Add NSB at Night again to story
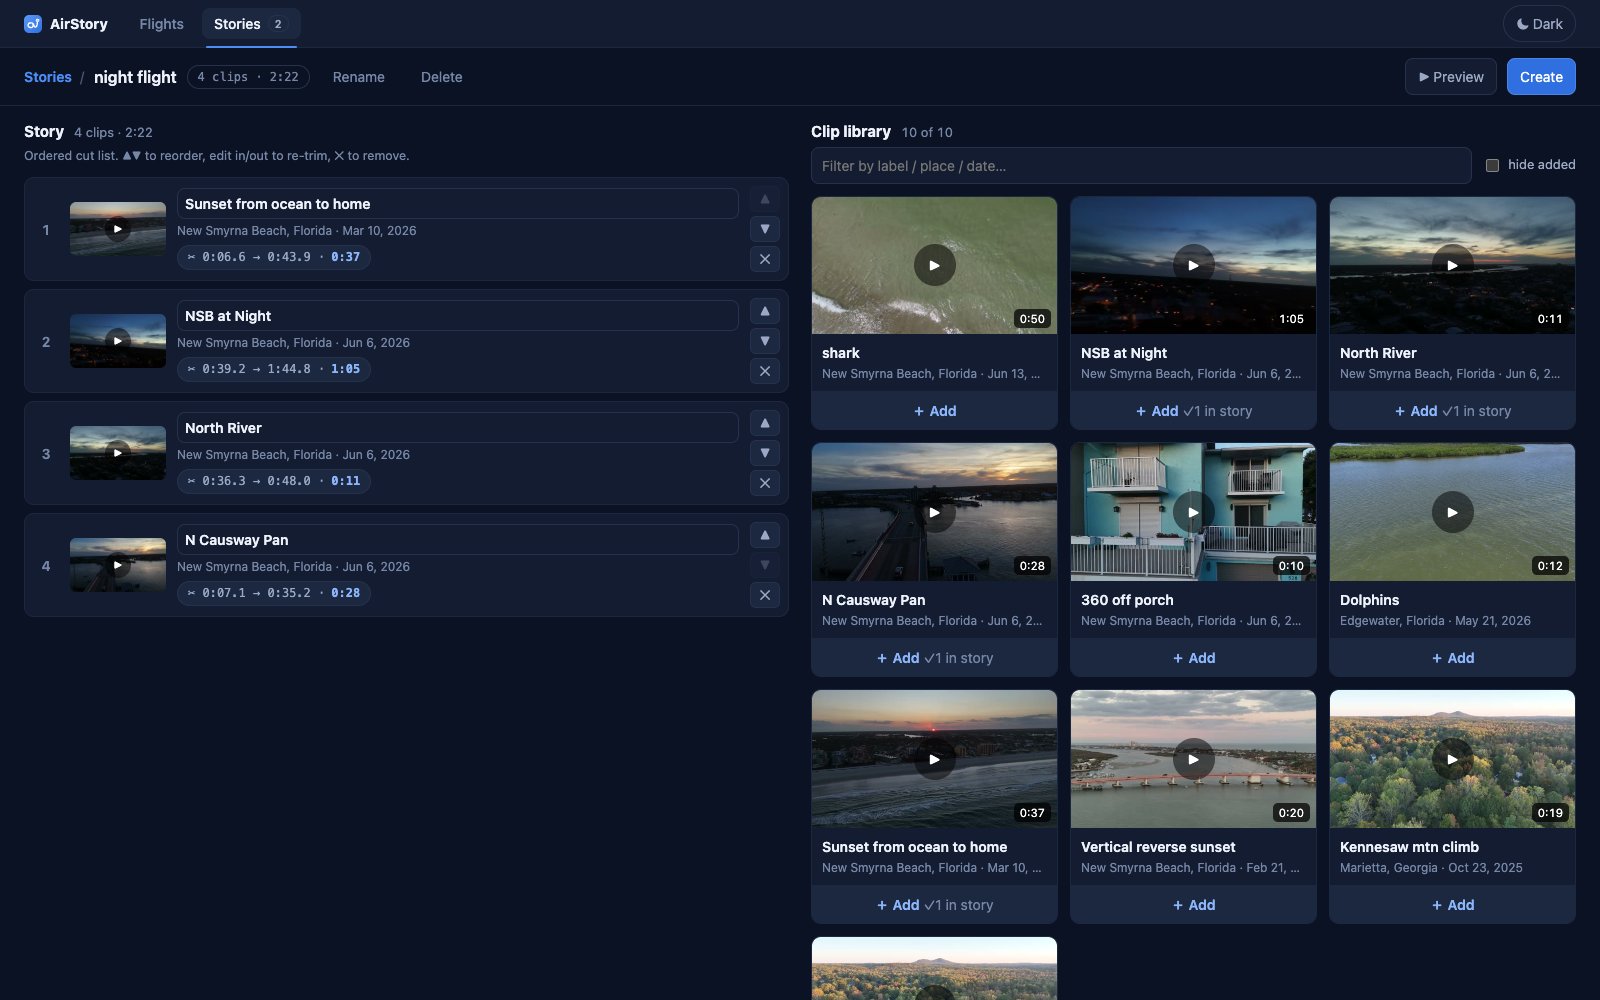The width and height of the screenshot is (1600, 1000). (x=1193, y=411)
